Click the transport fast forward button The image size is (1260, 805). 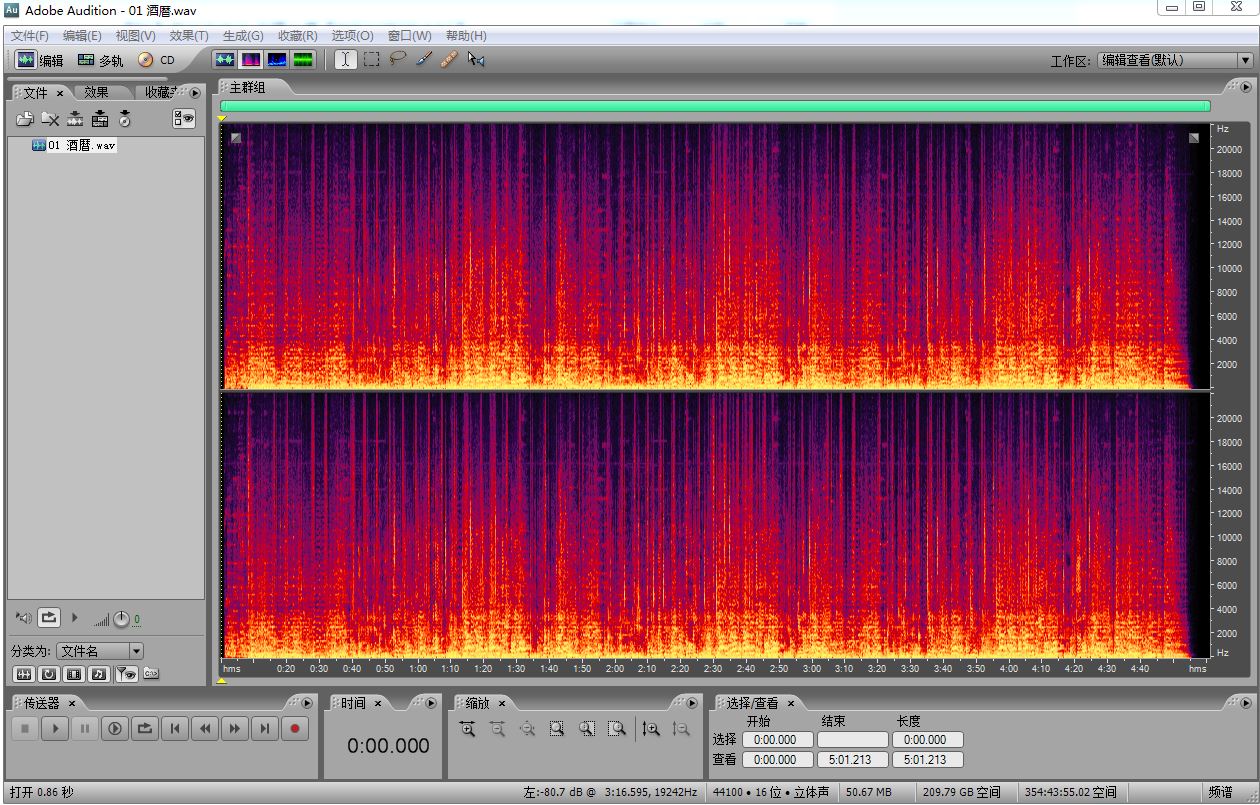tap(235, 729)
